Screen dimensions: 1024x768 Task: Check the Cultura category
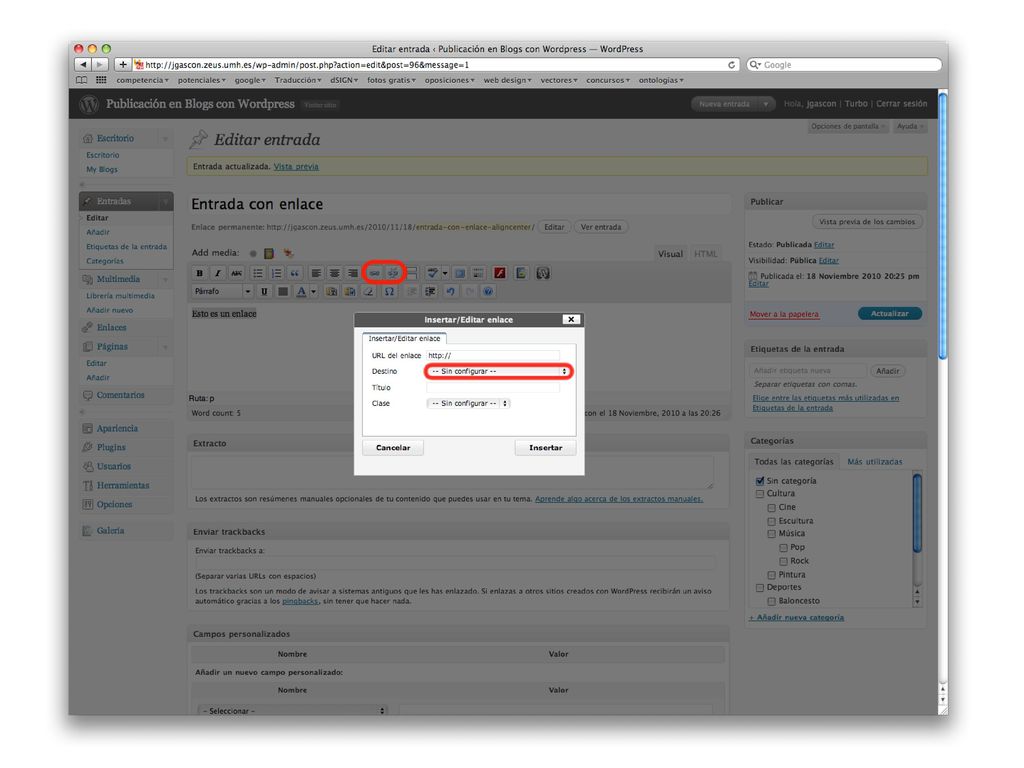pyautogui.click(x=760, y=494)
